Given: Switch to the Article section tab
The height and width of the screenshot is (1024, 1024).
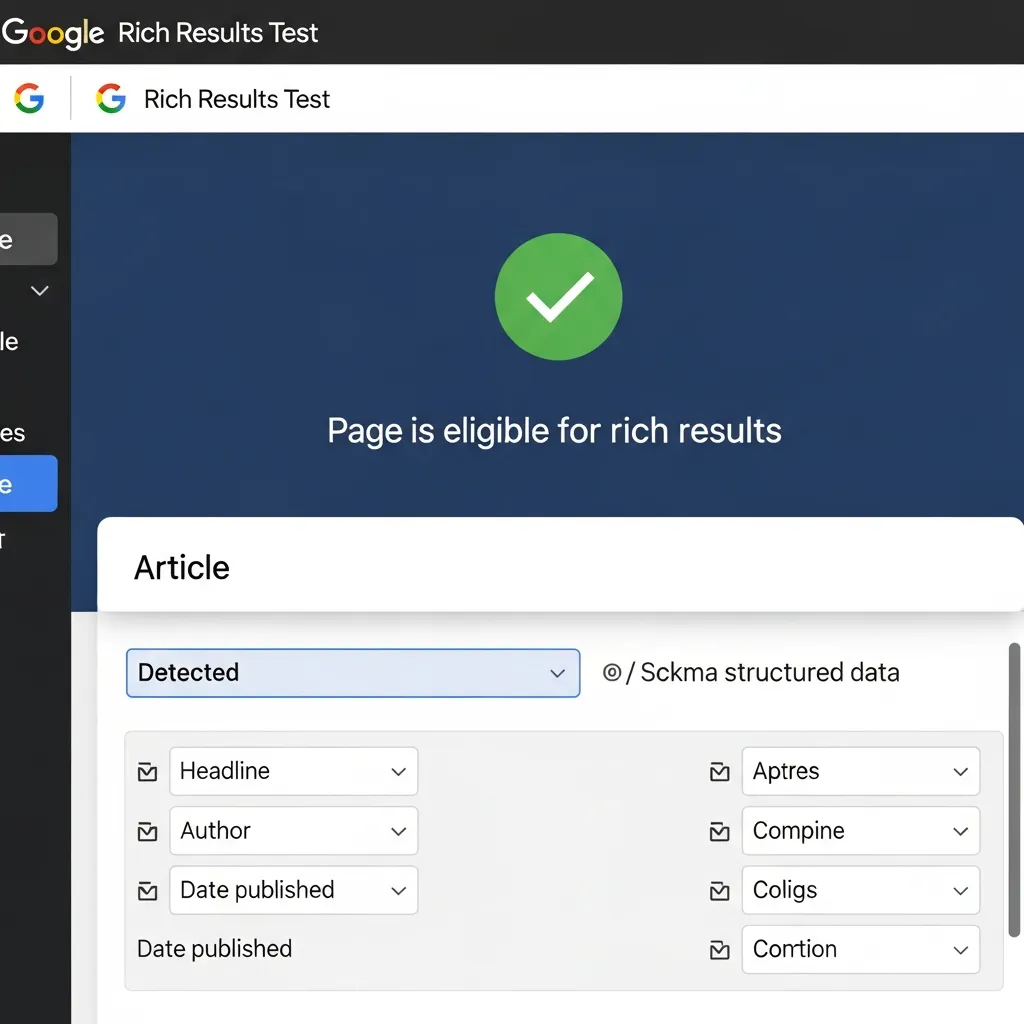Looking at the screenshot, I should (181, 566).
